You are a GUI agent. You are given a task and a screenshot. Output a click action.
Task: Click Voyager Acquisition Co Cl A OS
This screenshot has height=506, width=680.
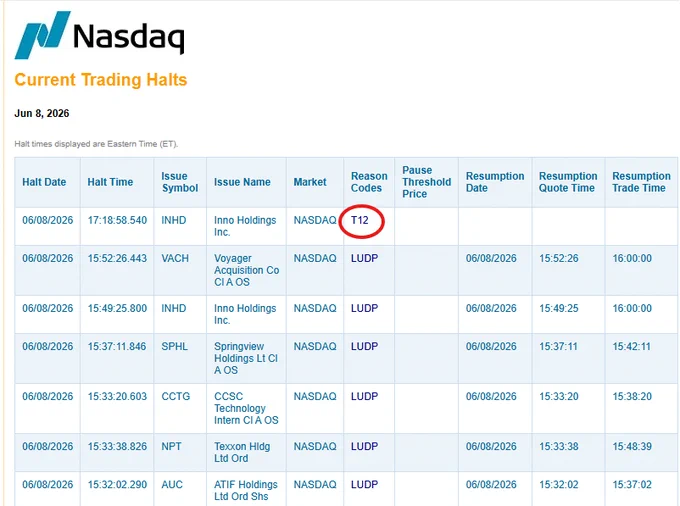tap(246, 270)
